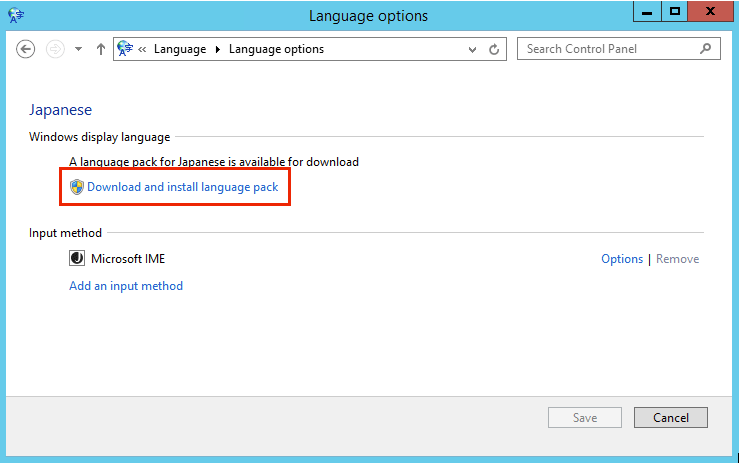The width and height of the screenshot is (740, 464).
Task: Go up one level with Up arrow
Action: pos(101,49)
